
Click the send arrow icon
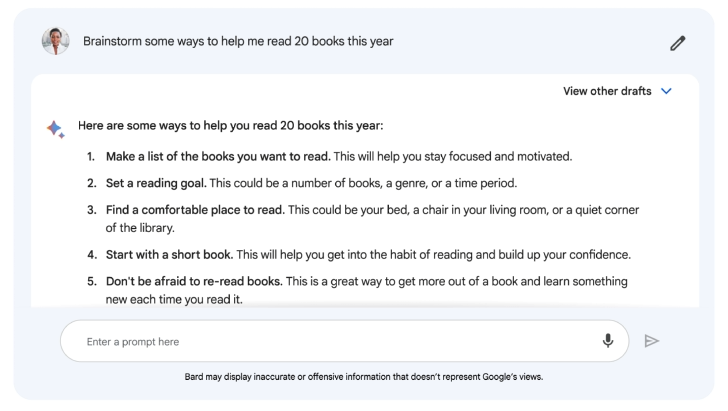(x=652, y=341)
